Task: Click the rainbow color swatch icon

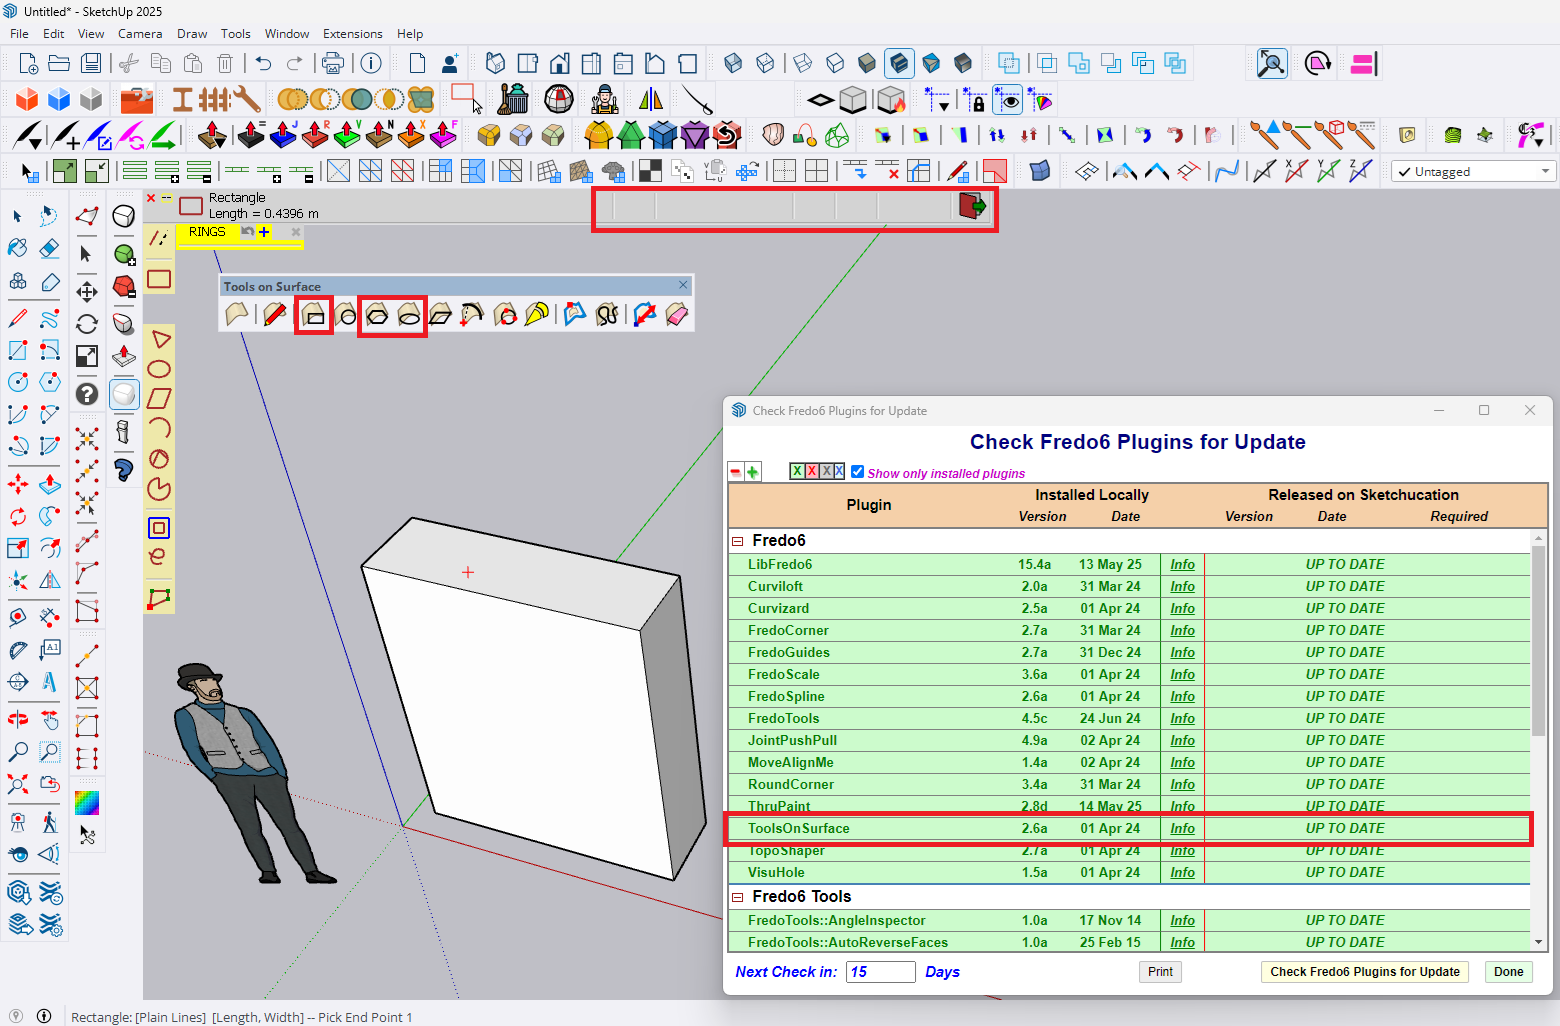Action: pos(87,803)
